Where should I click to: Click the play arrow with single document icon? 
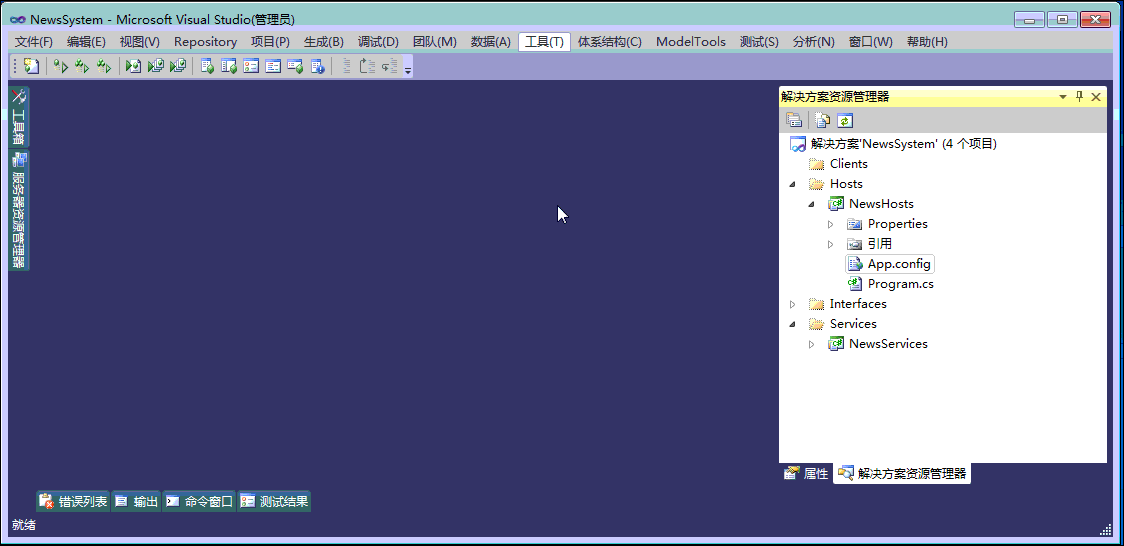click(x=133, y=67)
